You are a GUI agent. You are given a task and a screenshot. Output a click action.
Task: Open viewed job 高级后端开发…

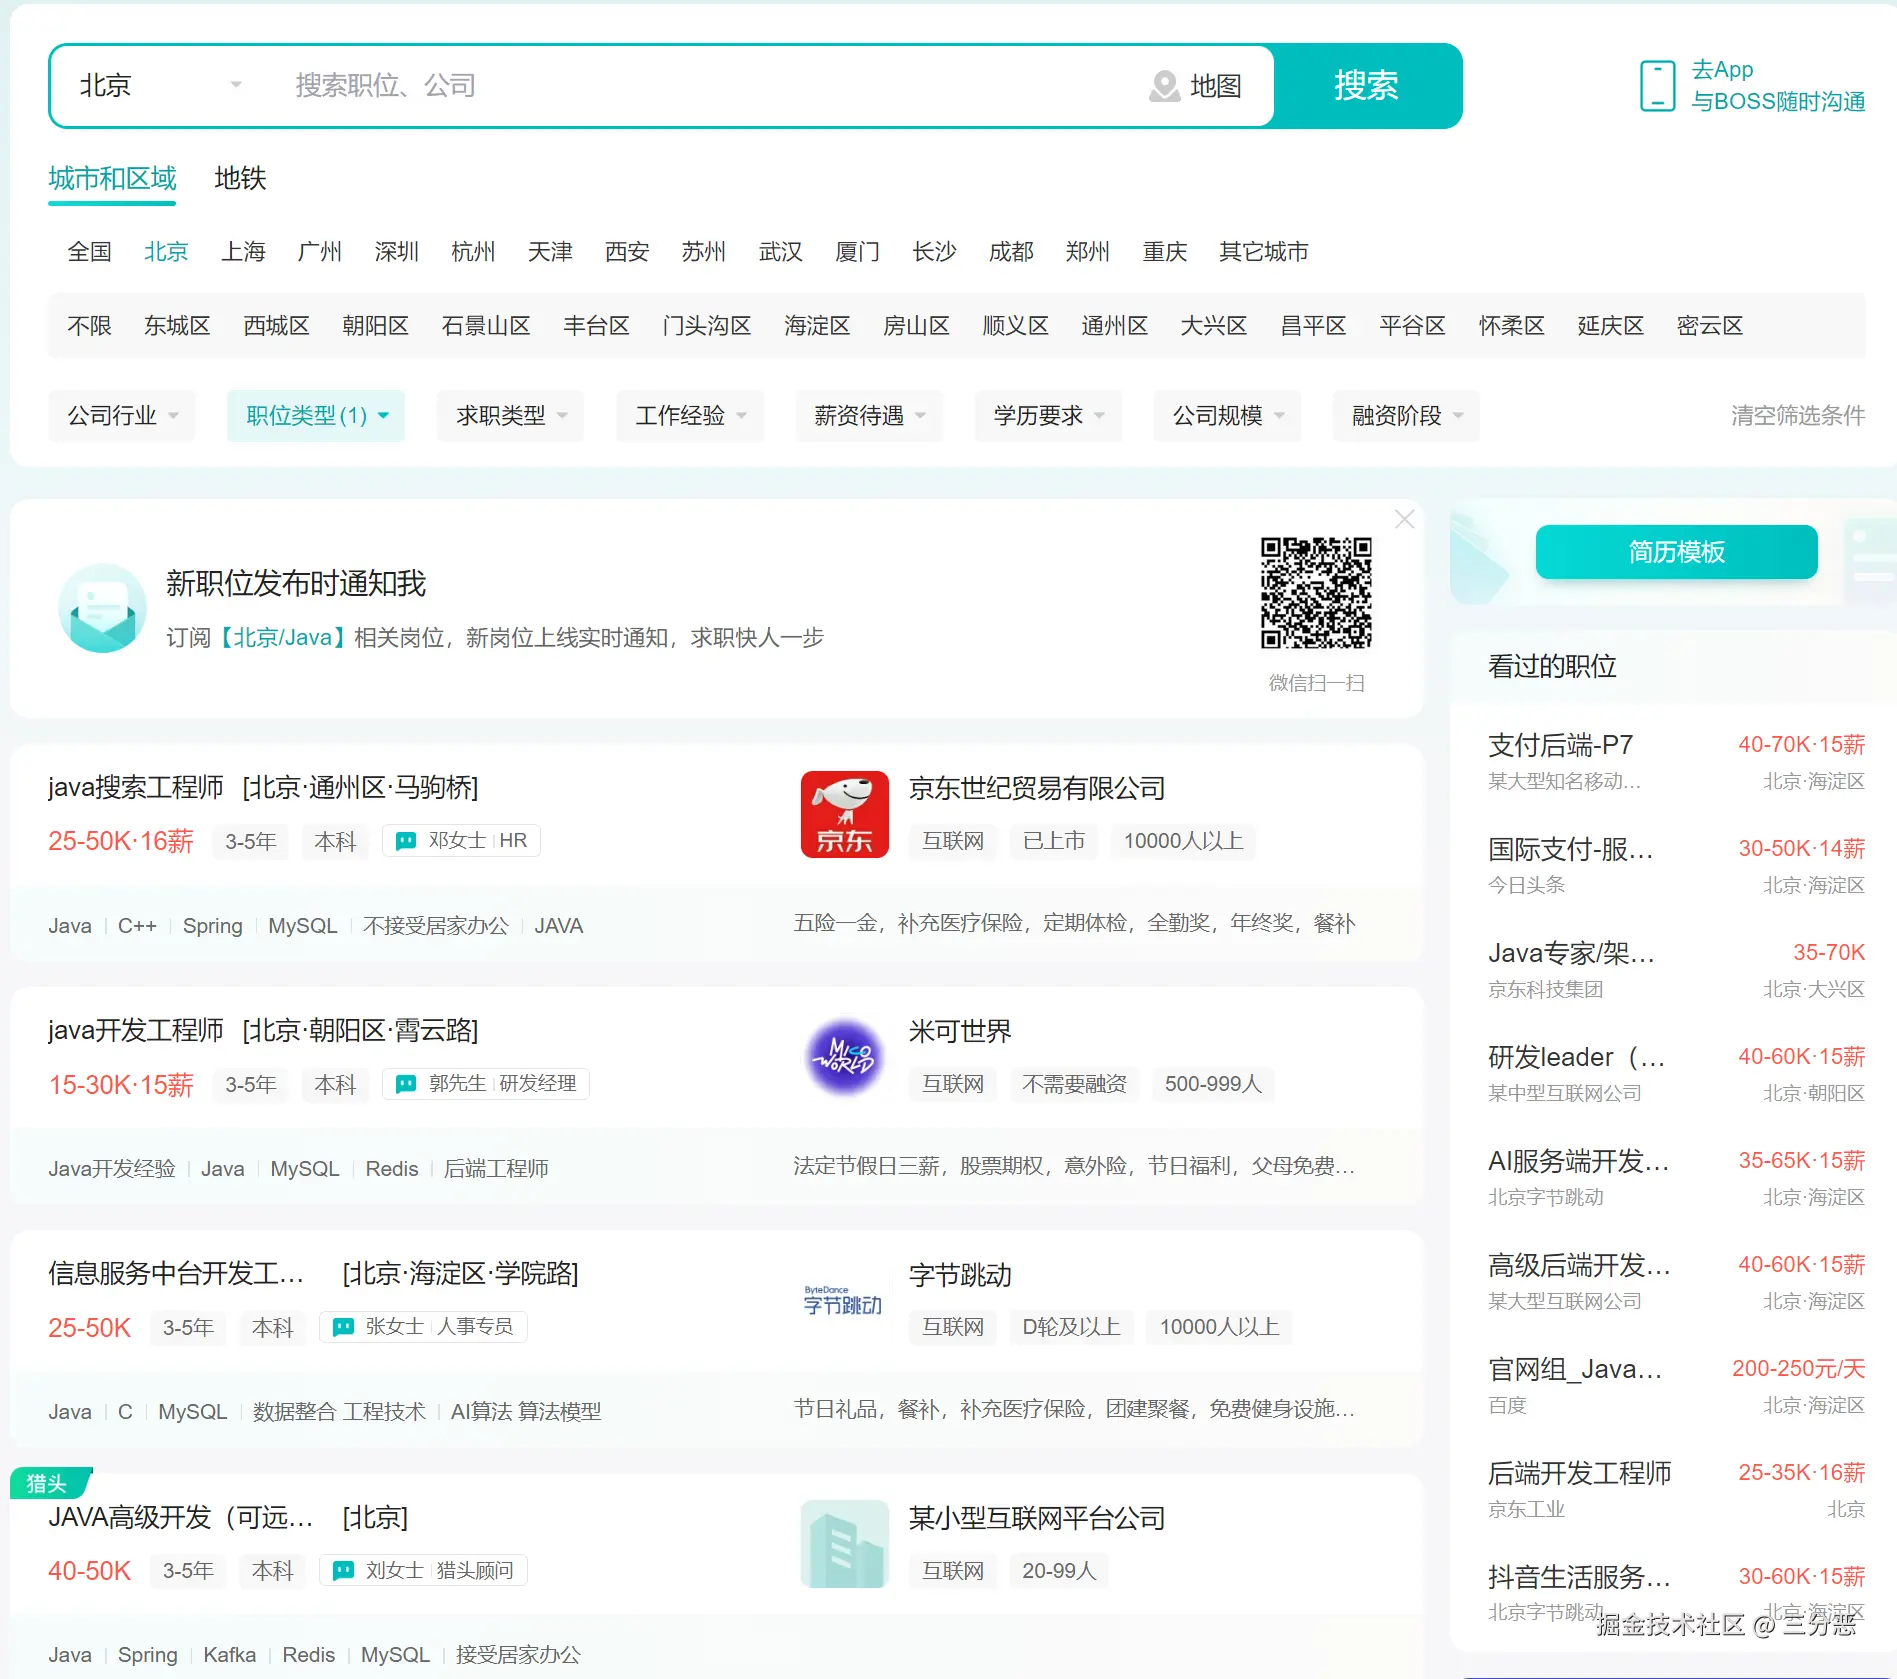(x=1579, y=1265)
